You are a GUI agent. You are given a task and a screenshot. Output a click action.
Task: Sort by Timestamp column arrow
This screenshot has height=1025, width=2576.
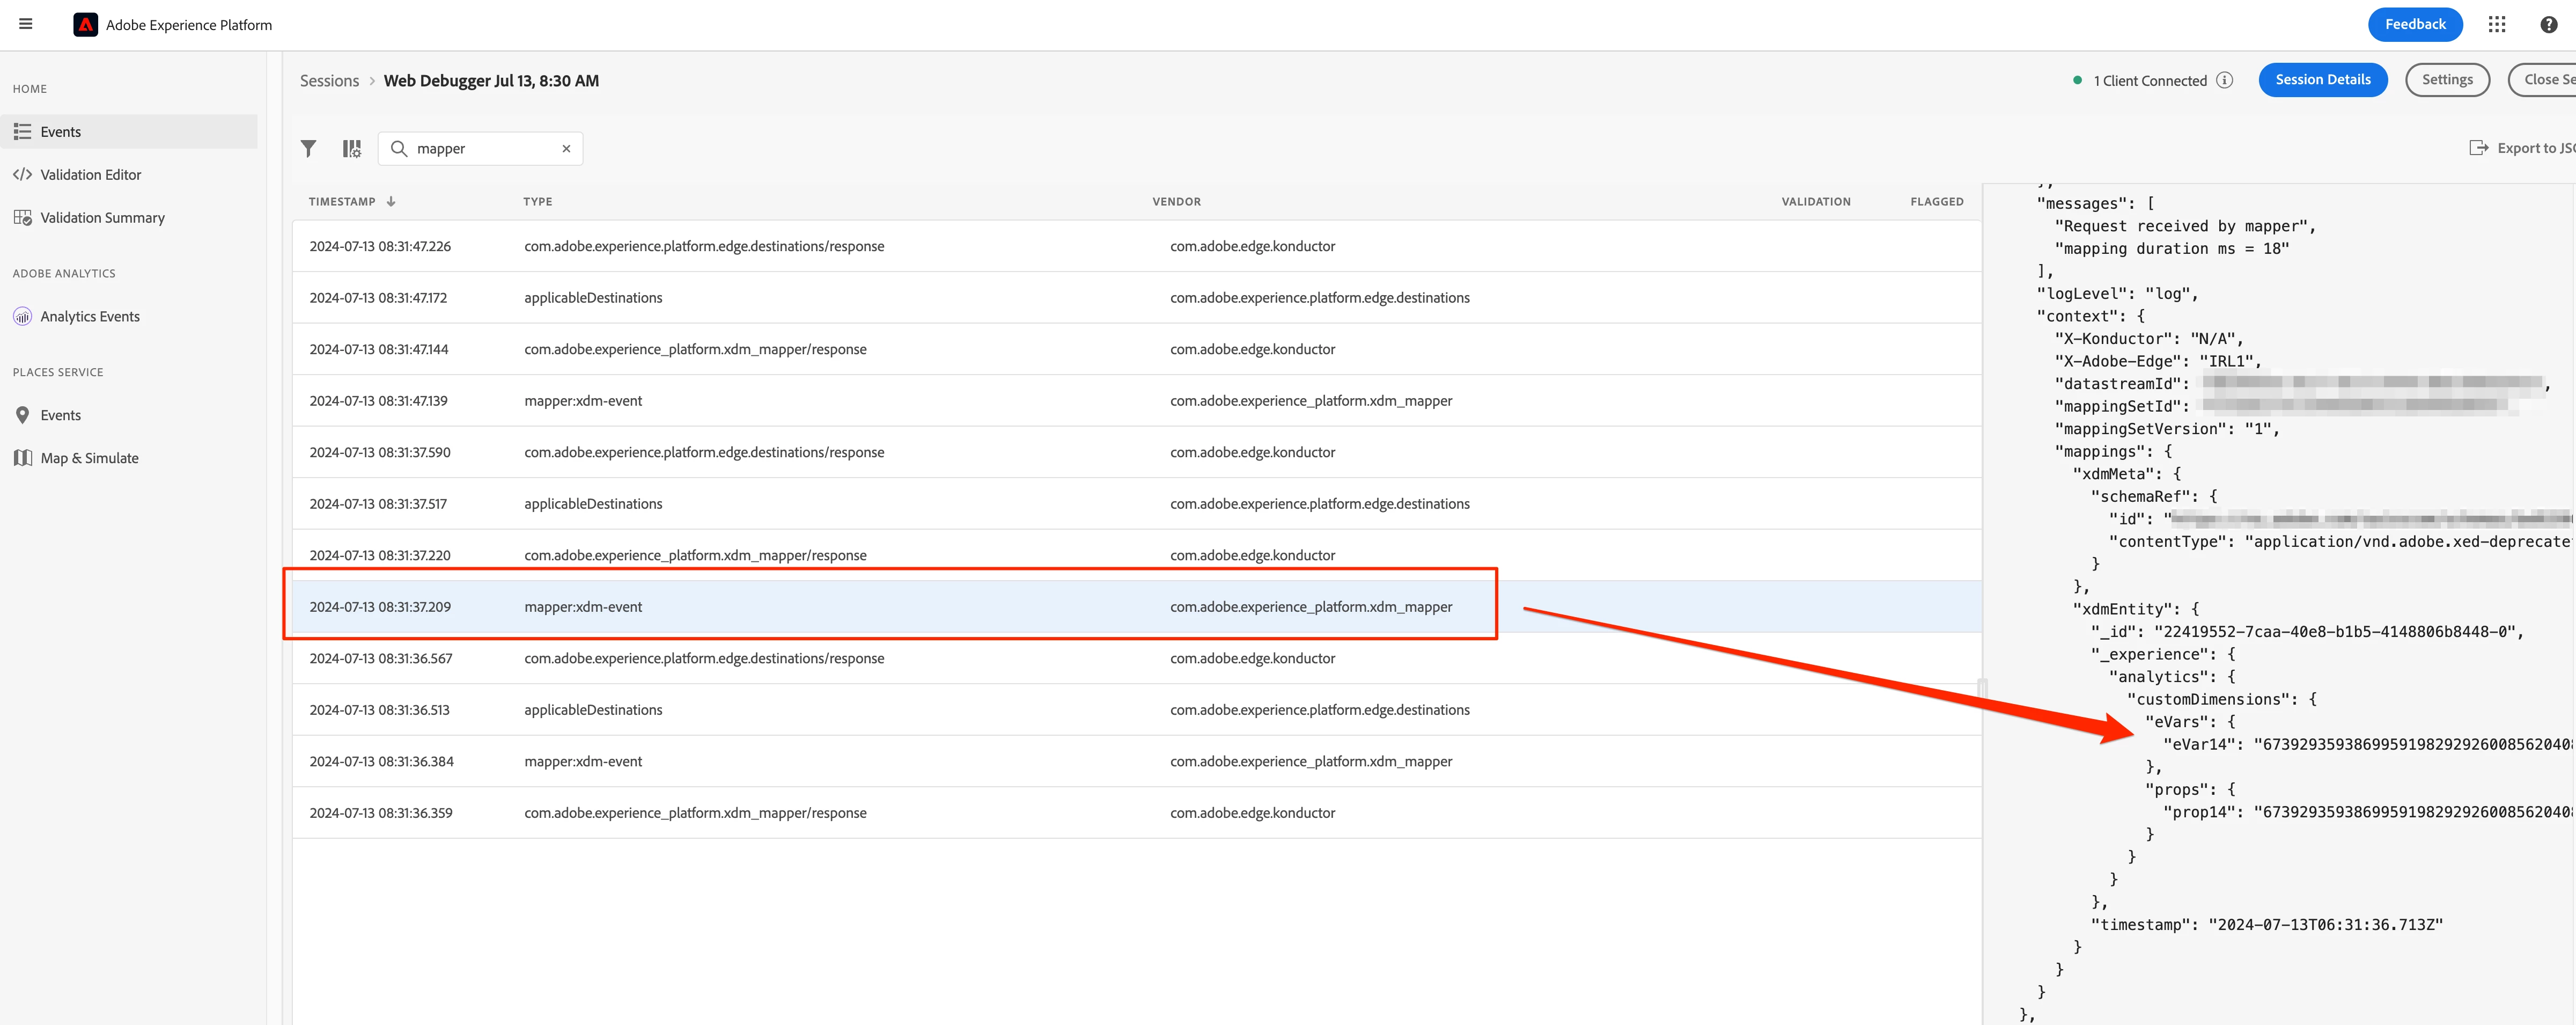tap(391, 201)
